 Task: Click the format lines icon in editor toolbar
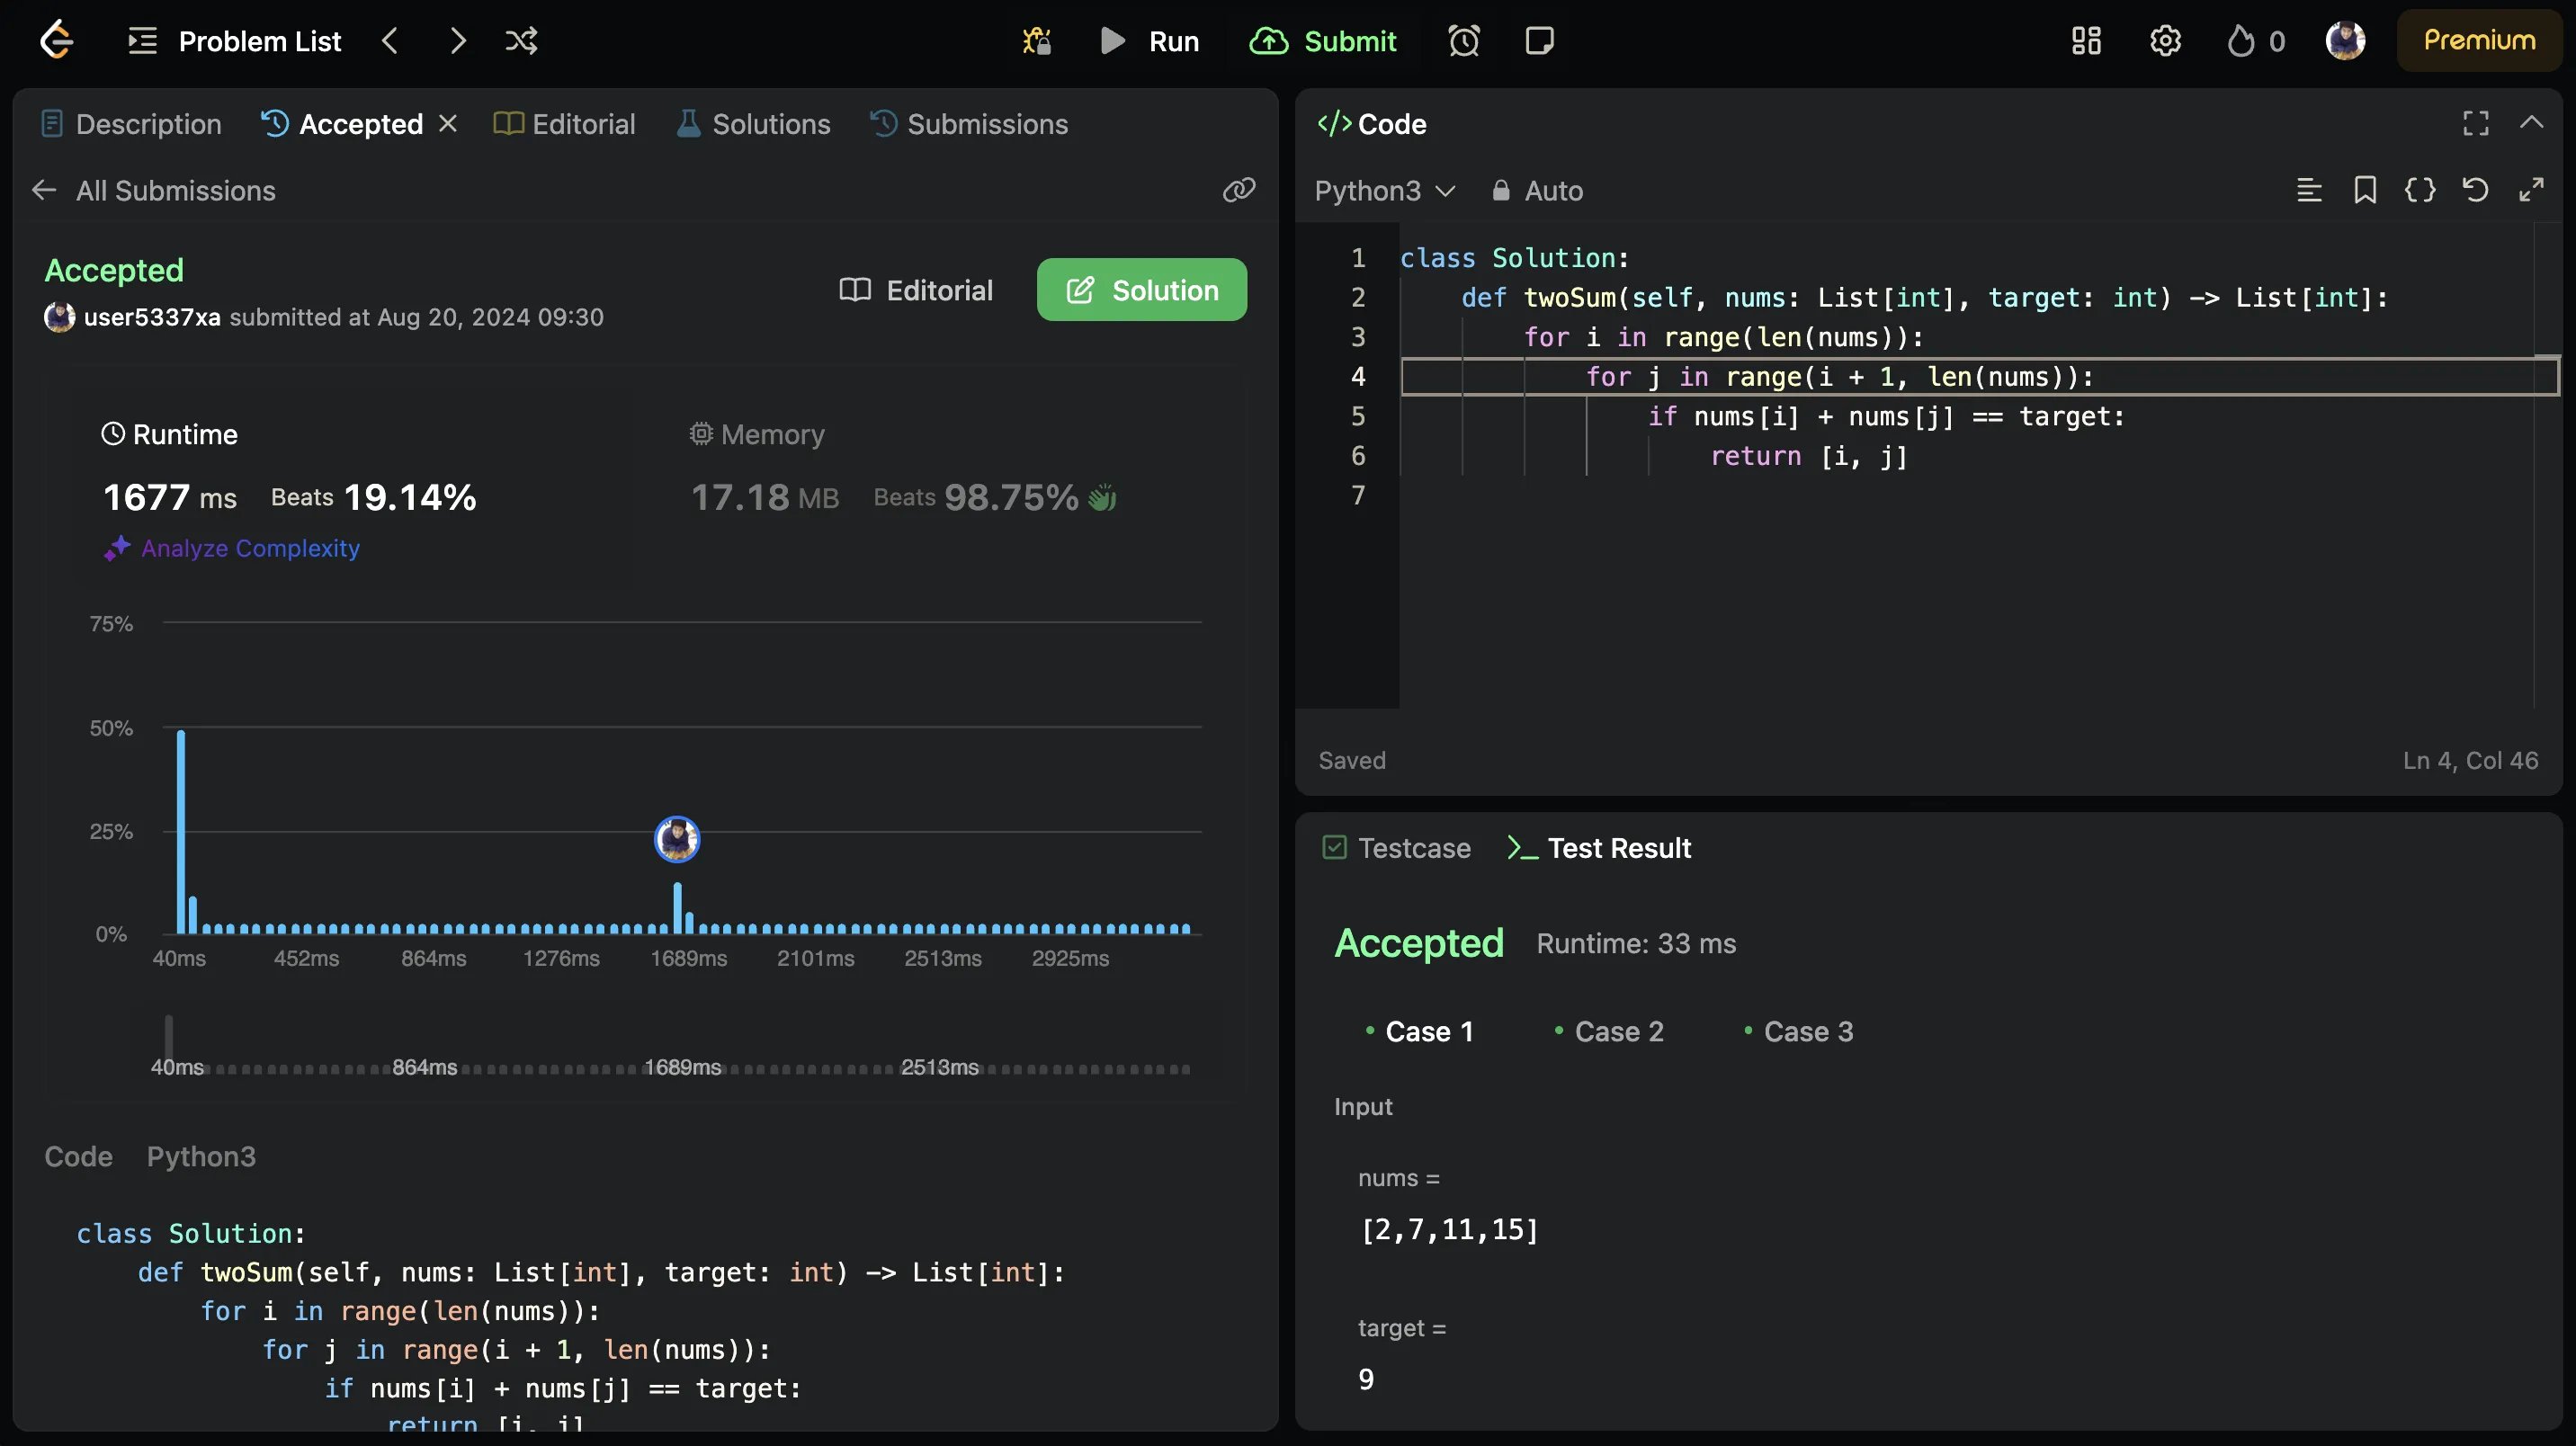click(2309, 189)
